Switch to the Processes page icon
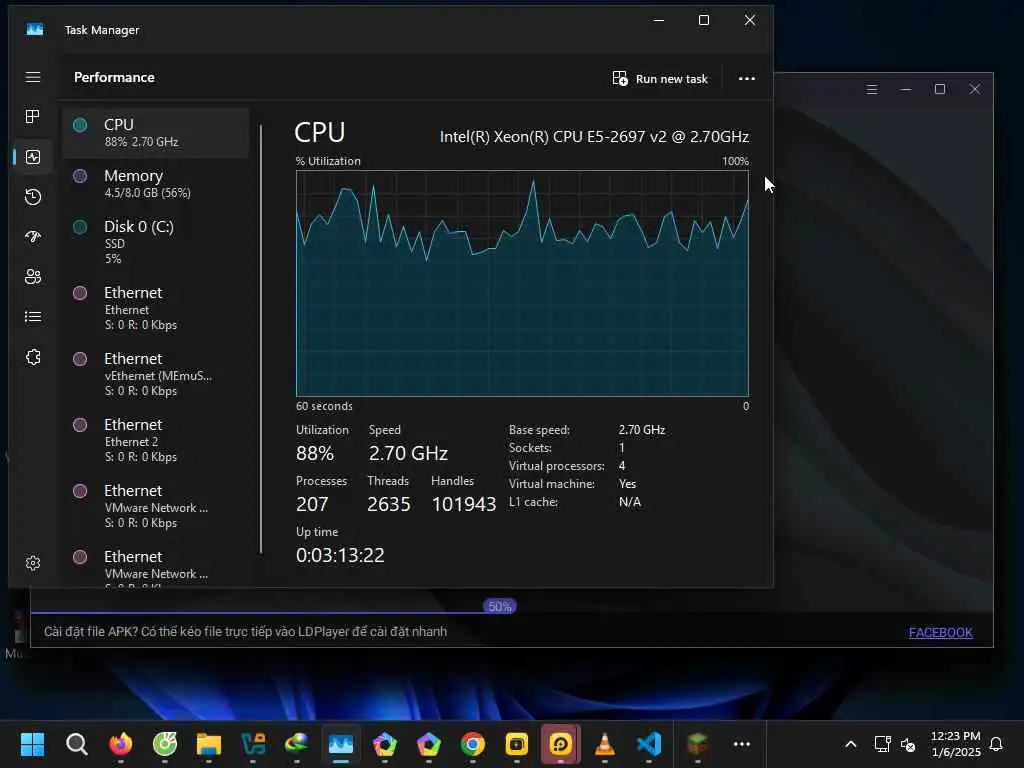 33,117
